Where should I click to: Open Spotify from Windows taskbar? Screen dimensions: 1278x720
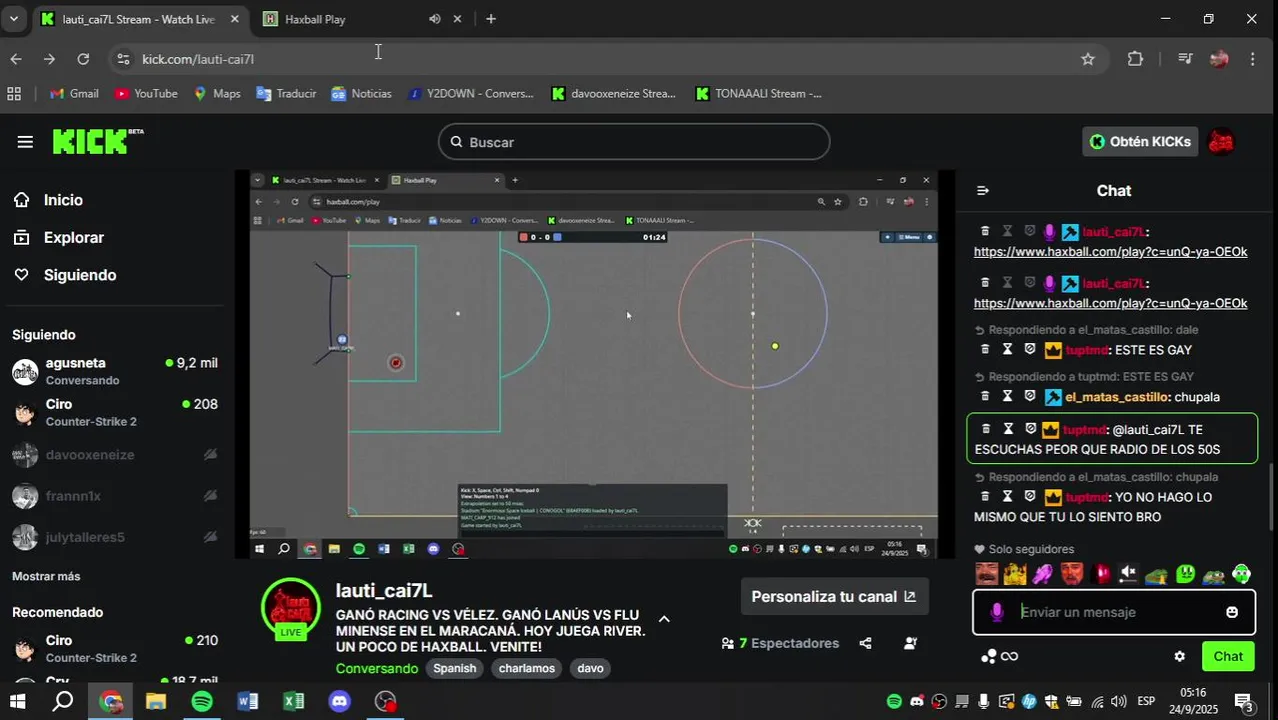[x=202, y=701]
